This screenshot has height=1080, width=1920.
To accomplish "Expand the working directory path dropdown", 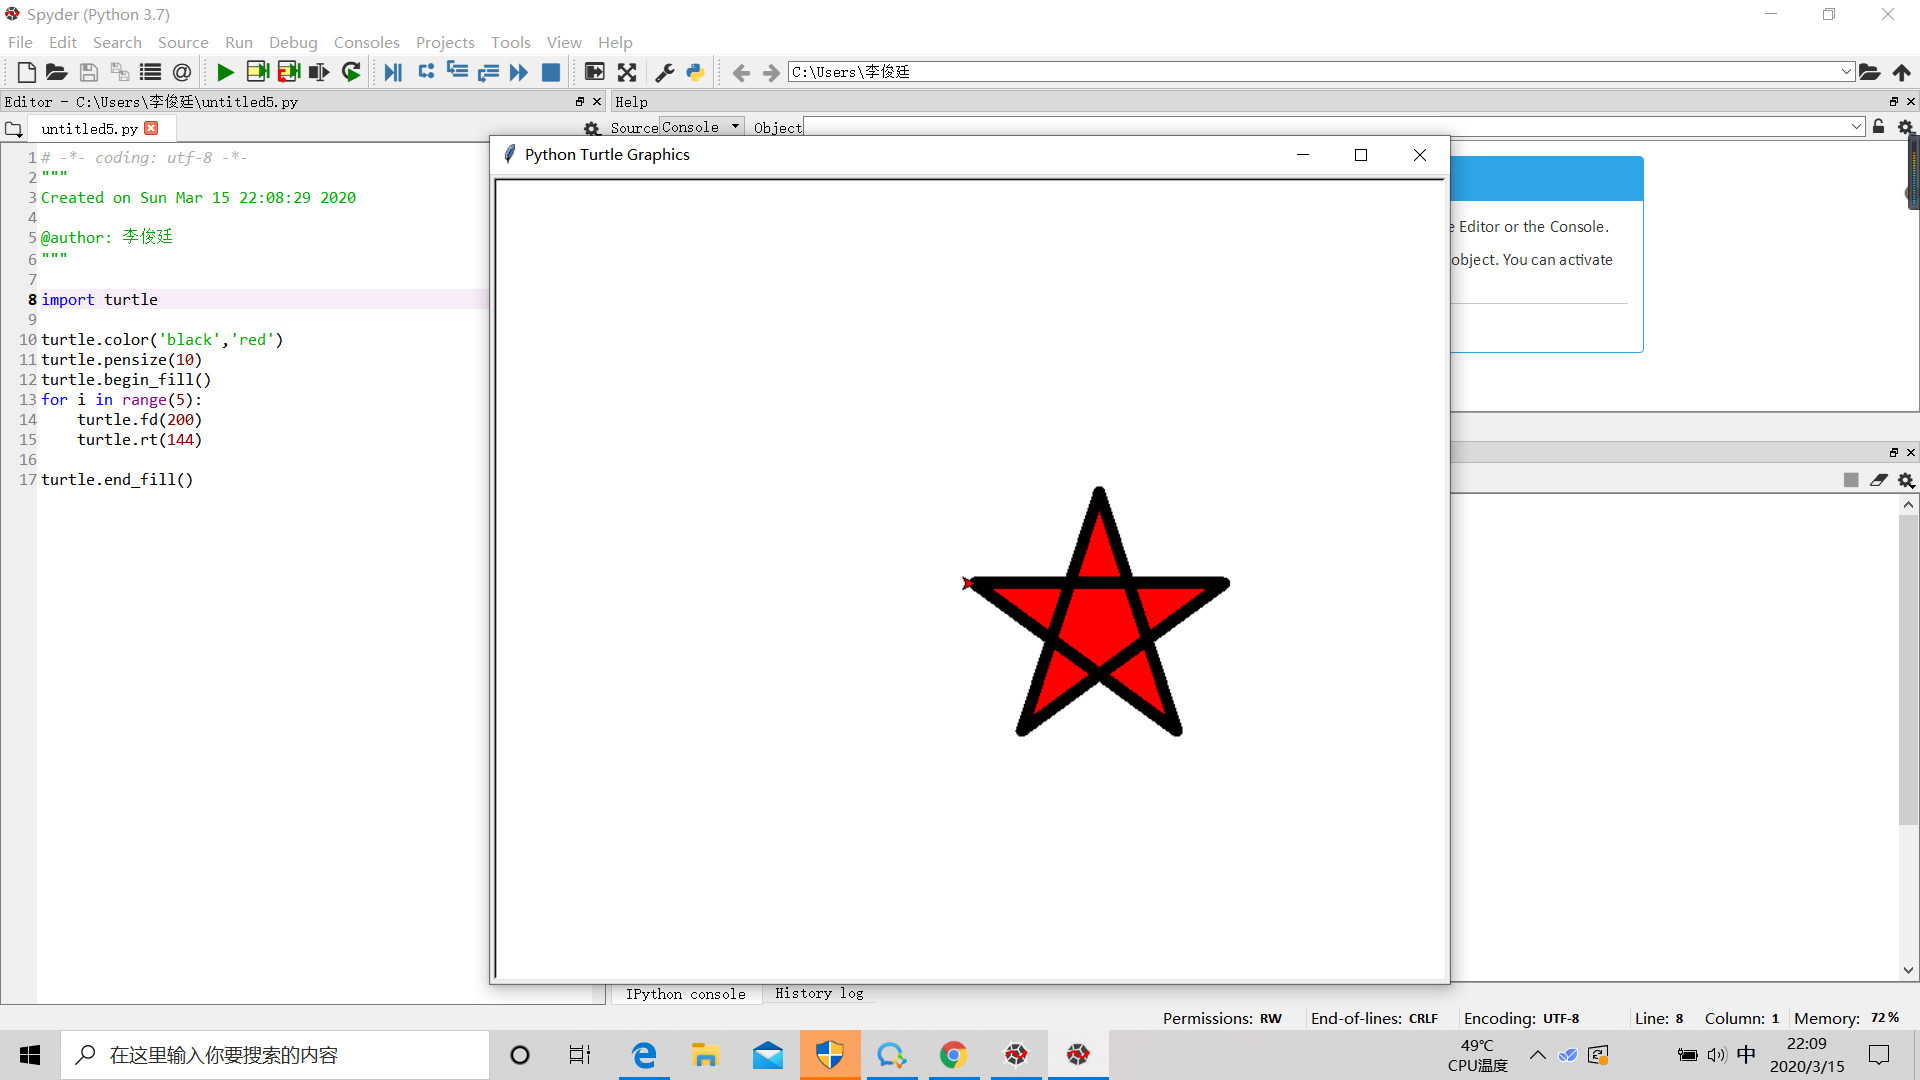I will click(x=1846, y=72).
